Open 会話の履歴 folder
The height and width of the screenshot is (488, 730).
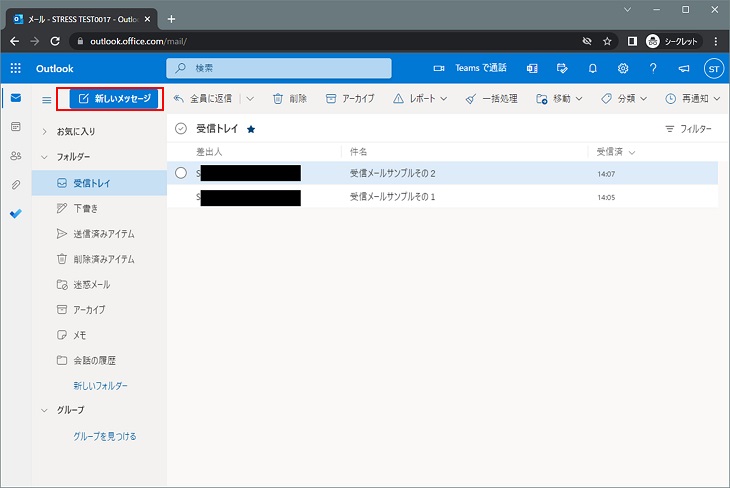pyautogui.click(x=99, y=360)
